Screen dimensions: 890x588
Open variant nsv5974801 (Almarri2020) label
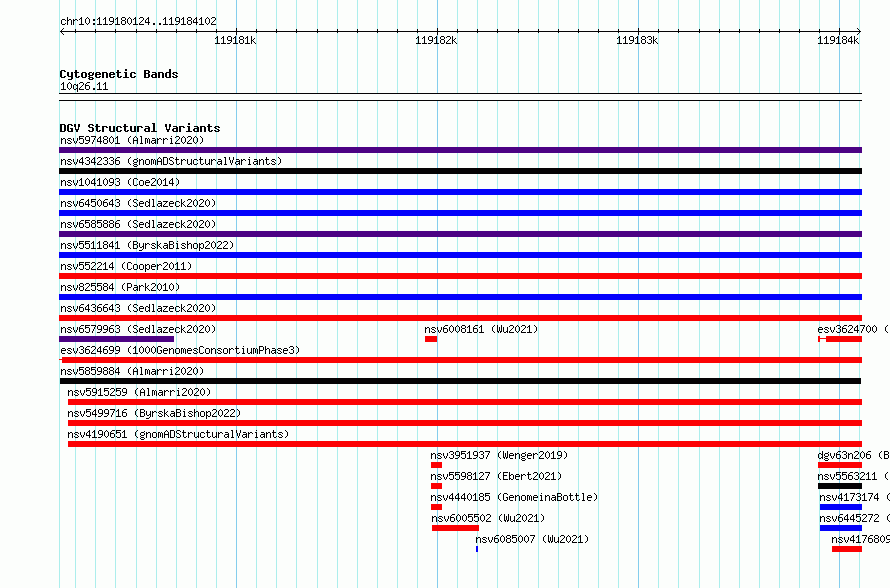(x=132, y=140)
